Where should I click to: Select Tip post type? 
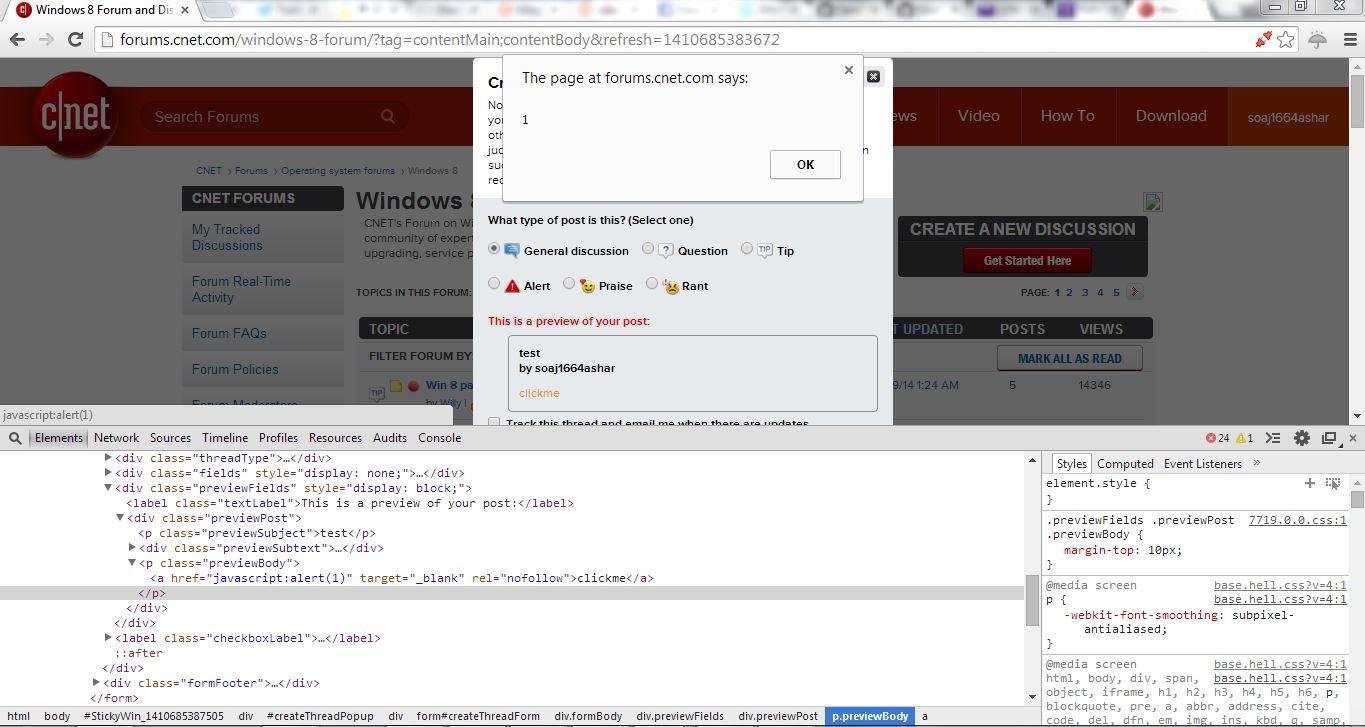747,248
